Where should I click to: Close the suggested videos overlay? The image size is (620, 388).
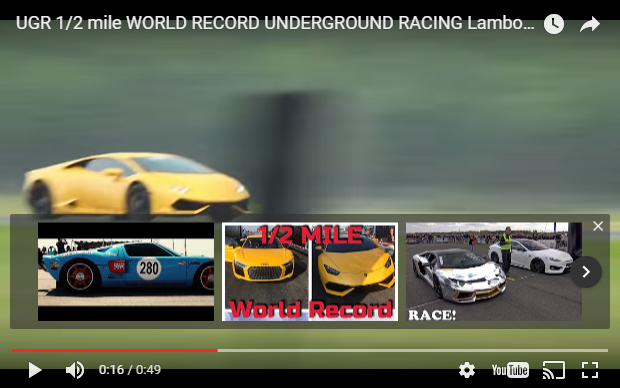[598, 226]
